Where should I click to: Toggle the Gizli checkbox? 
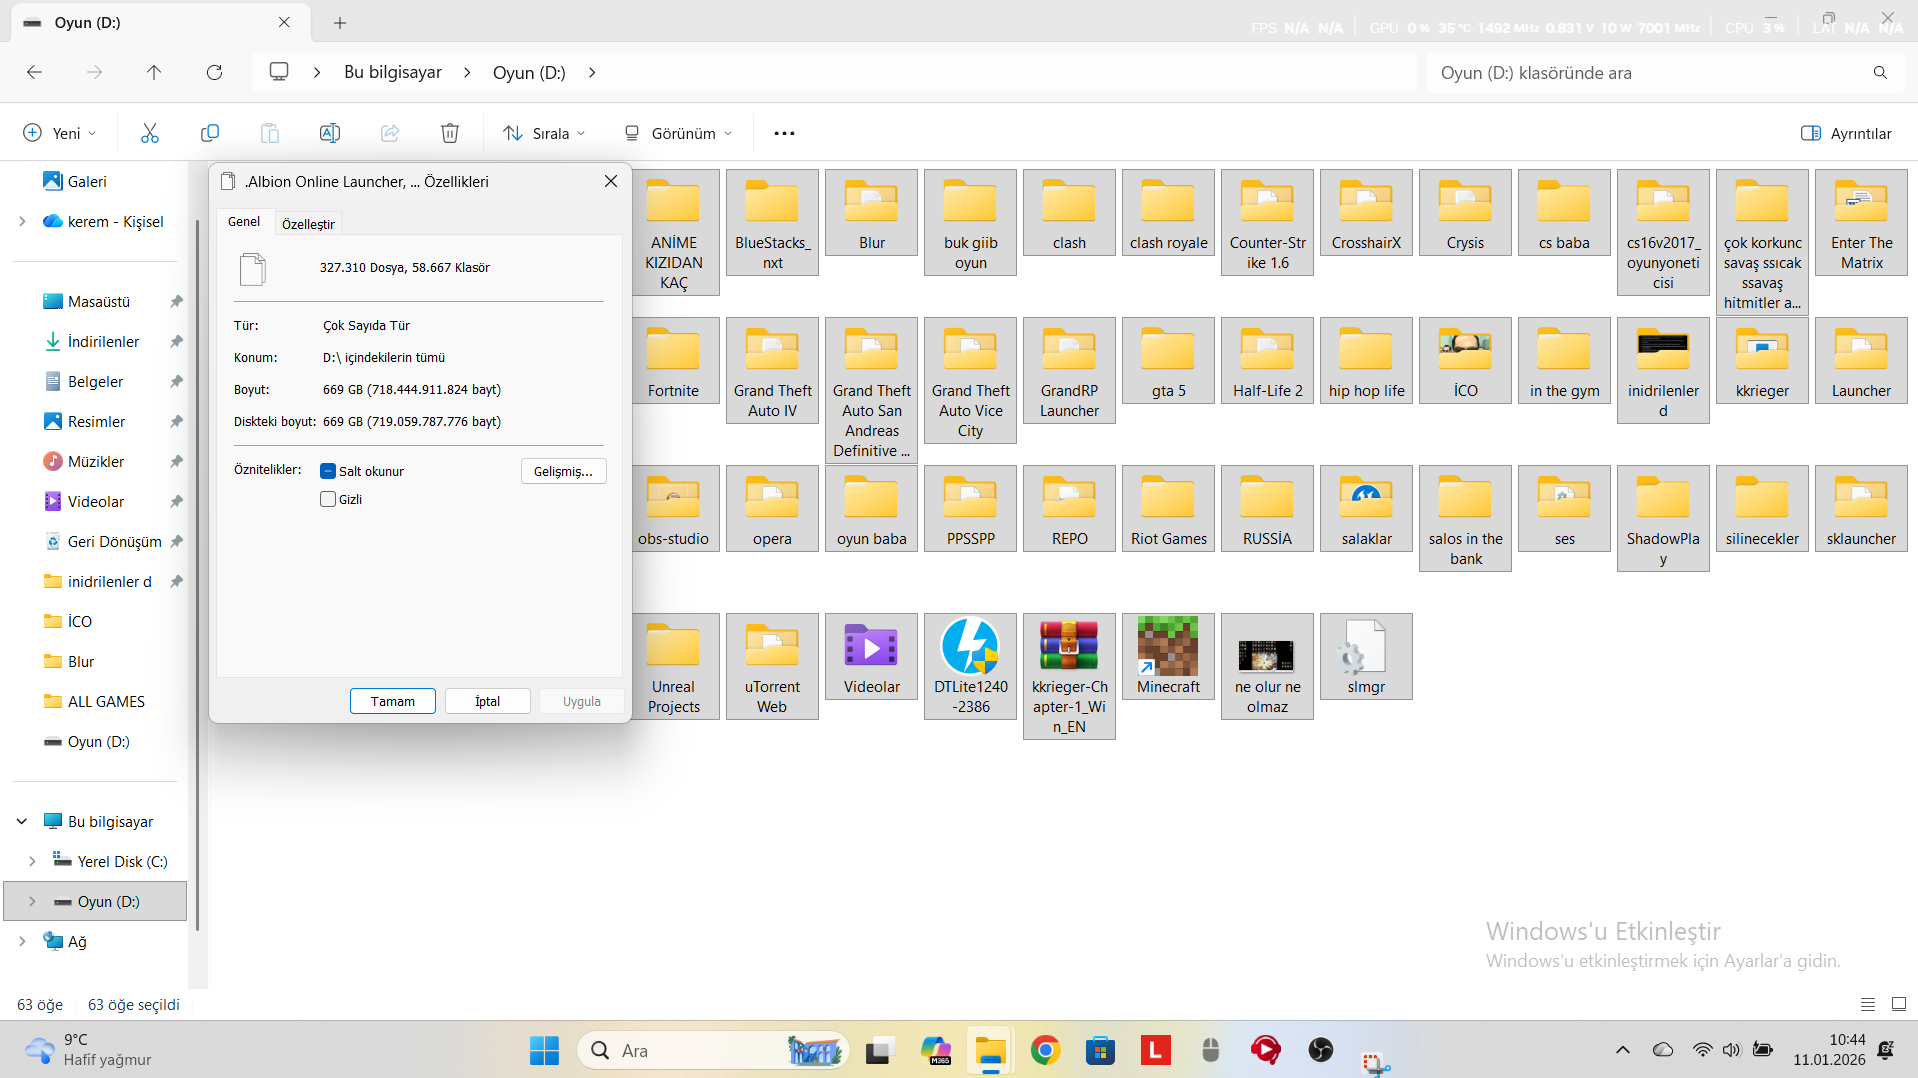328,499
